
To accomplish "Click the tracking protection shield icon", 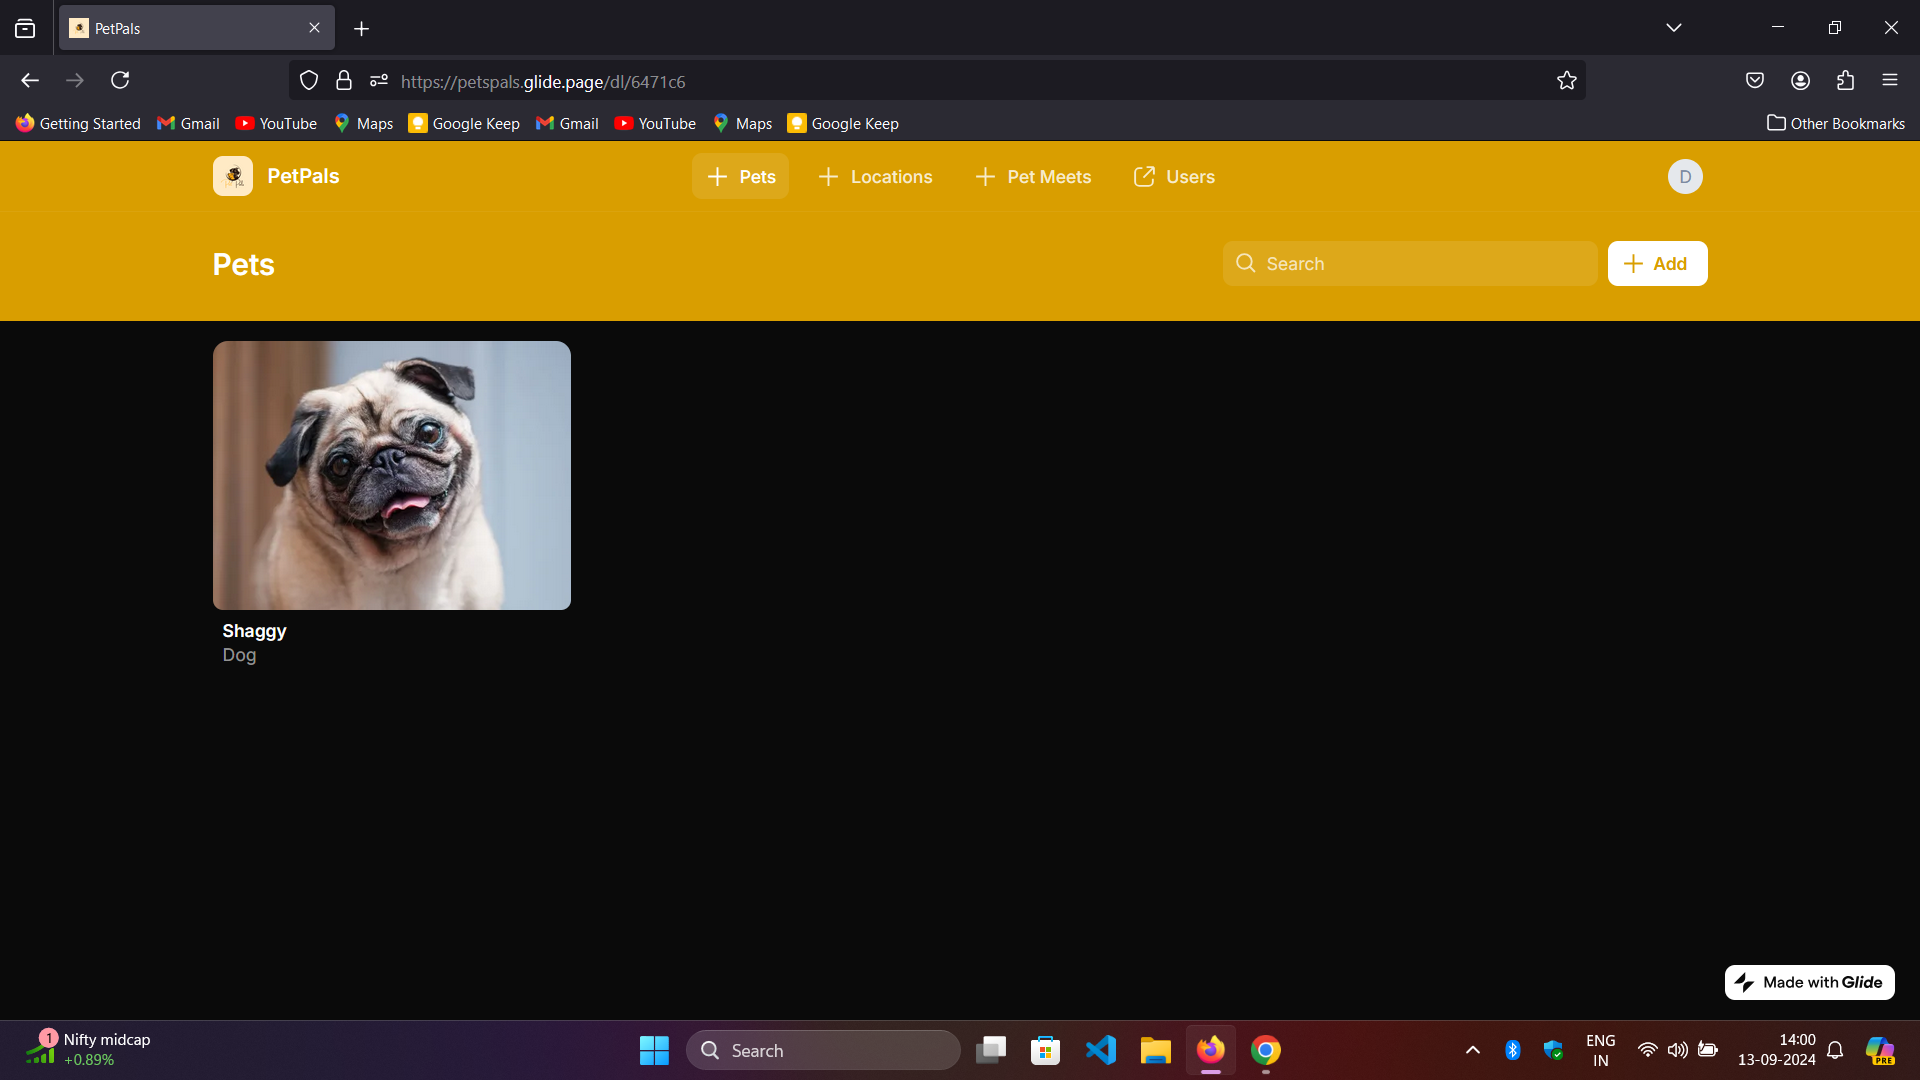I will (307, 80).
